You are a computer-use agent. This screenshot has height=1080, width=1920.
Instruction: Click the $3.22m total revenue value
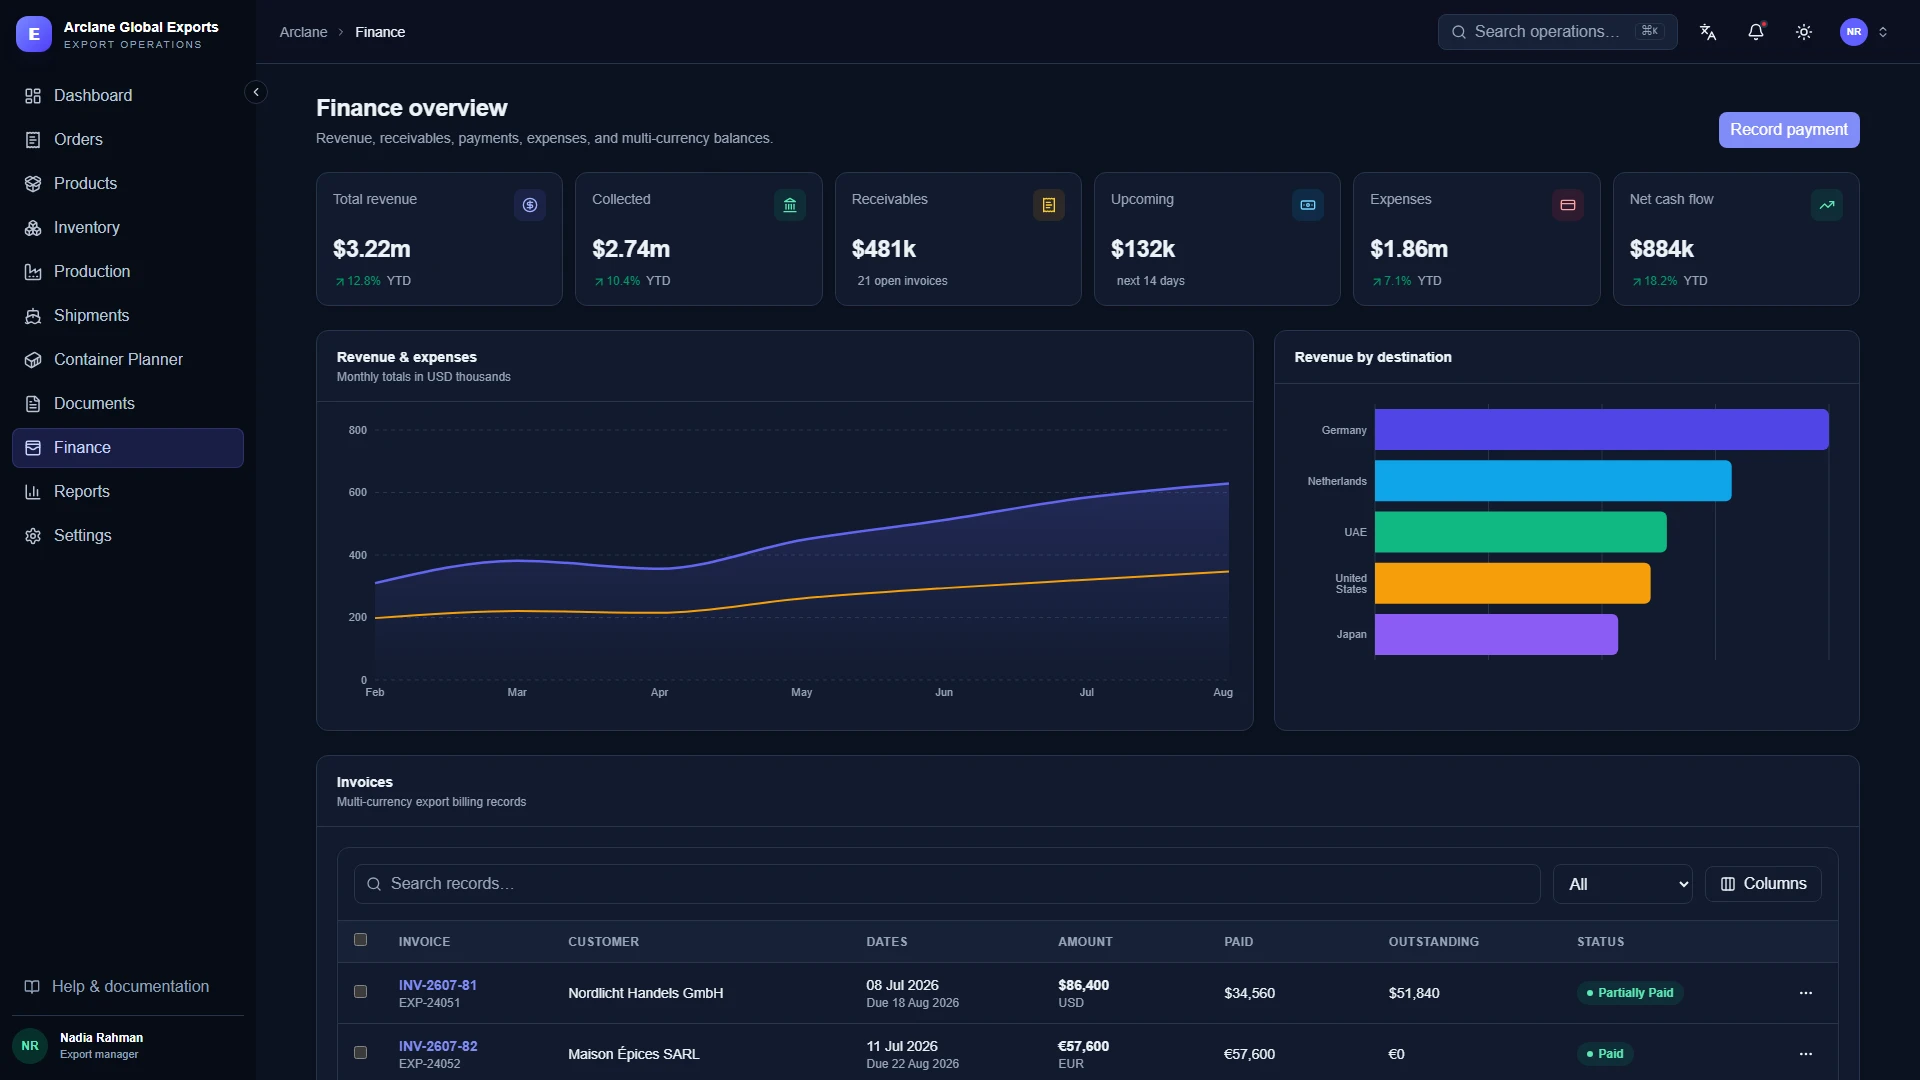point(371,249)
